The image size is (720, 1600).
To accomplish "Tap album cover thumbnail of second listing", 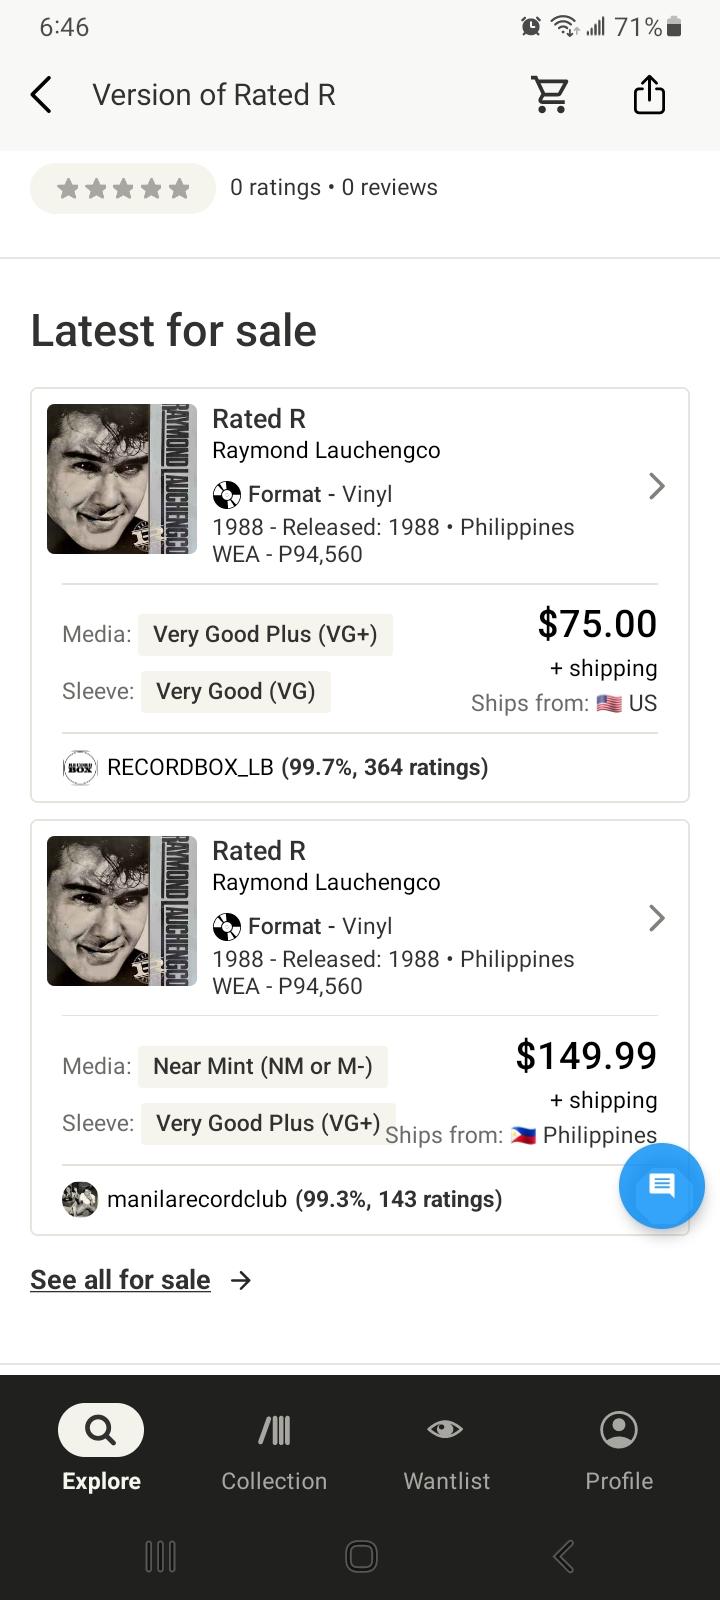I will pos(122,911).
